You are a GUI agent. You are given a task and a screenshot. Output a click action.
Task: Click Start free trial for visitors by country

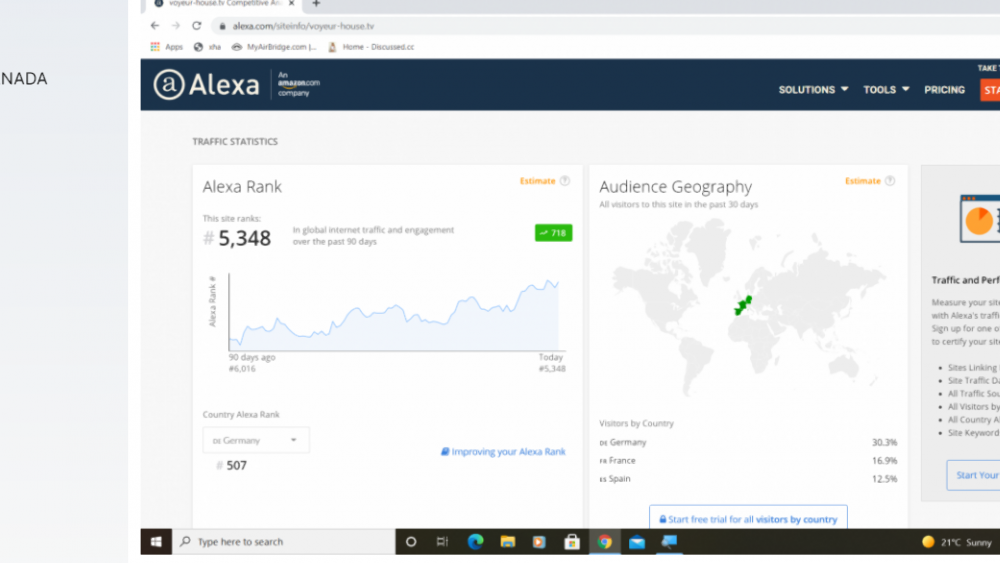748,519
